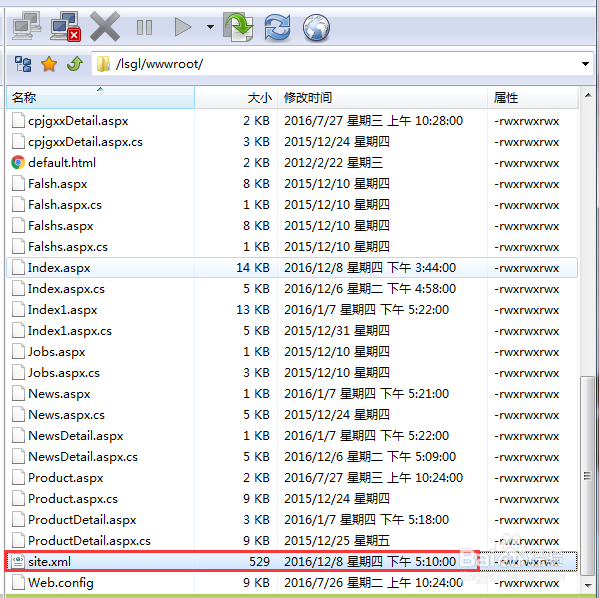The height and width of the screenshot is (598, 599).
Task: Select the file Product.aspx.cs
Action: click(292, 499)
